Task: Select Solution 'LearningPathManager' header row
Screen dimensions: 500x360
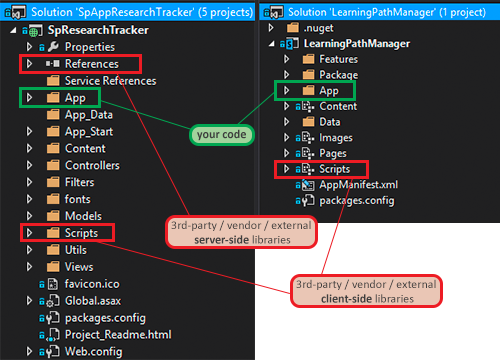Action: (x=380, y=12)
